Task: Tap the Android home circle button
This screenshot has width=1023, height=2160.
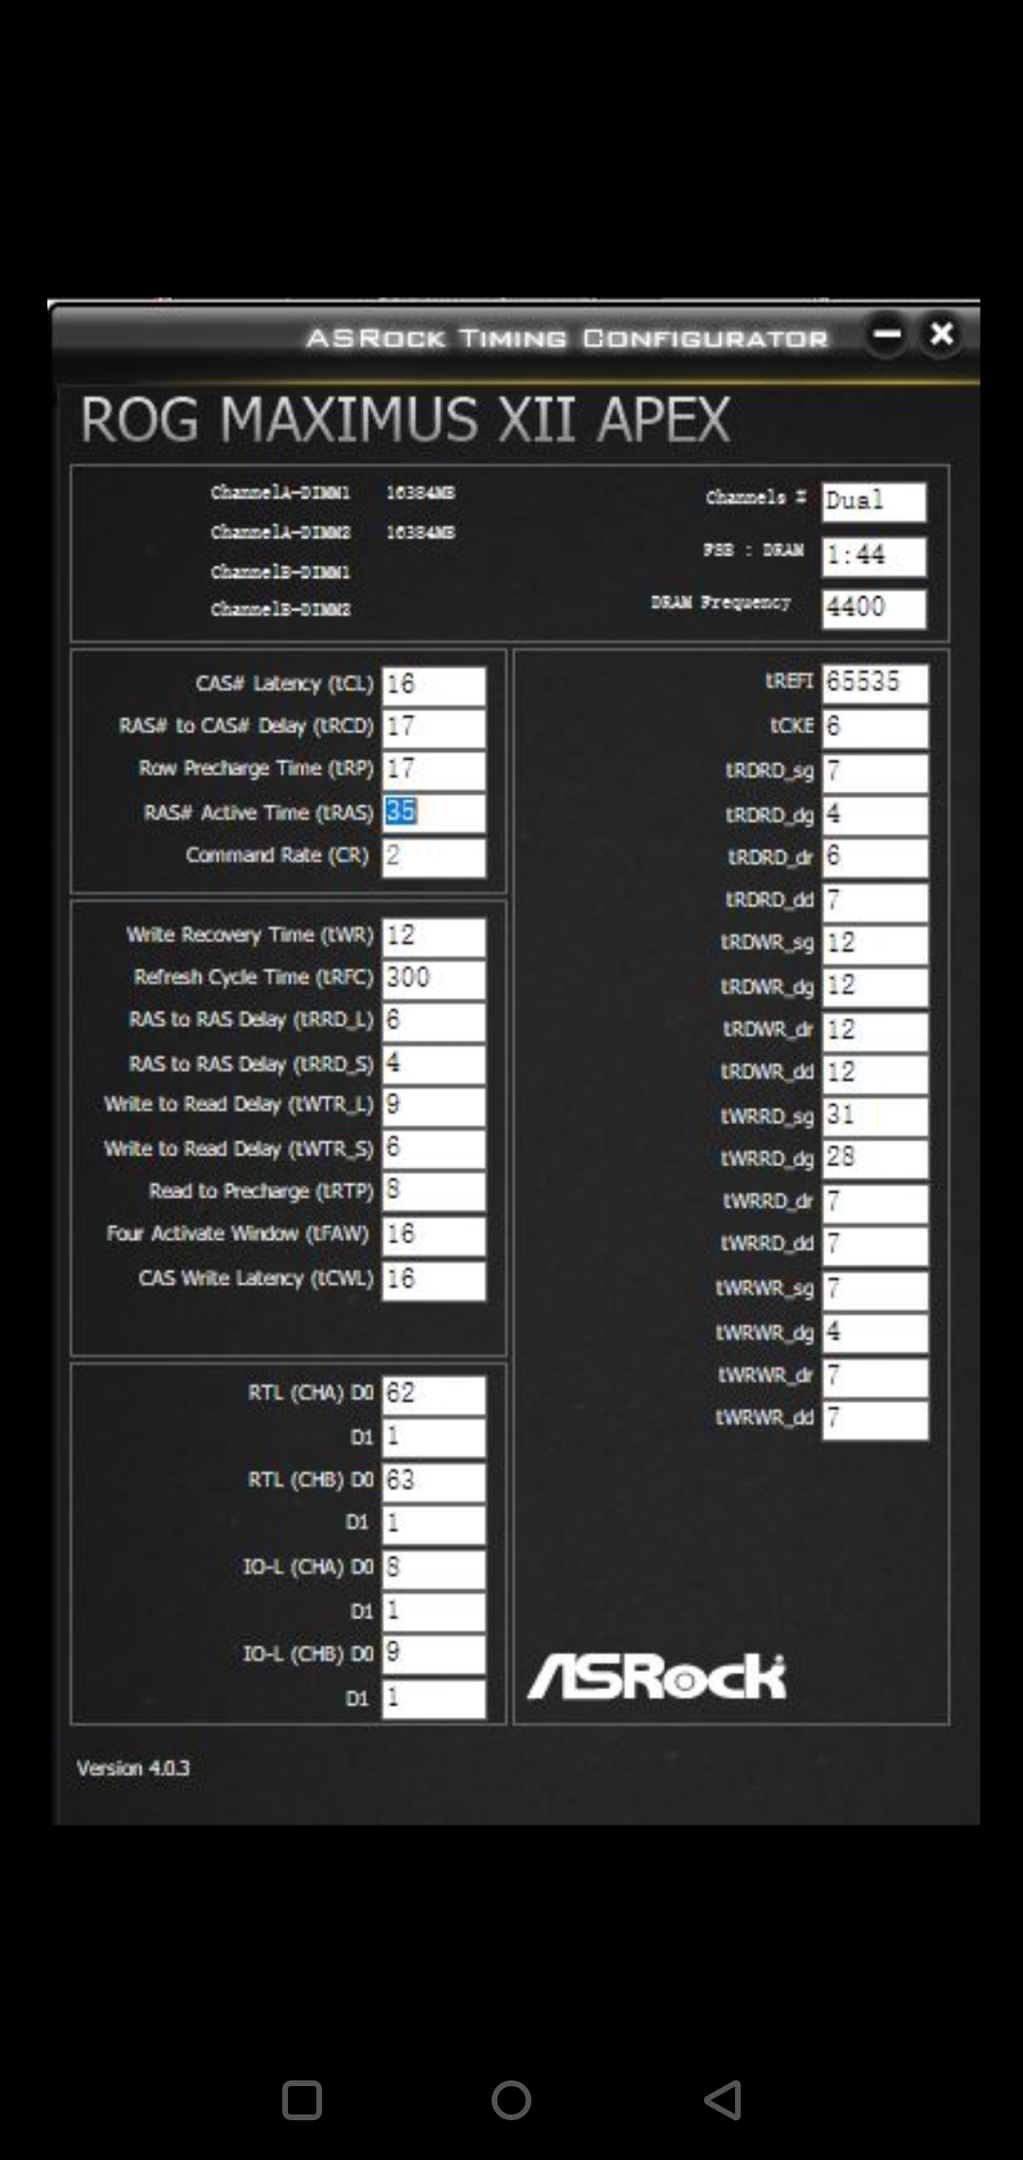Action: coord(511,2101)
